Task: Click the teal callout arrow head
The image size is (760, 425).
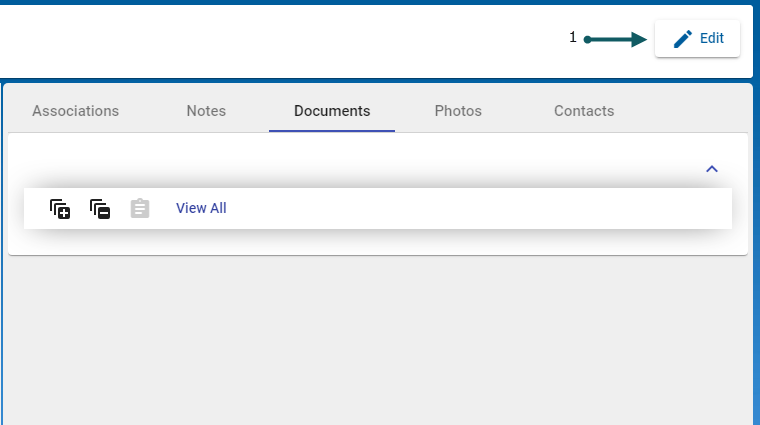Action: 640,40
